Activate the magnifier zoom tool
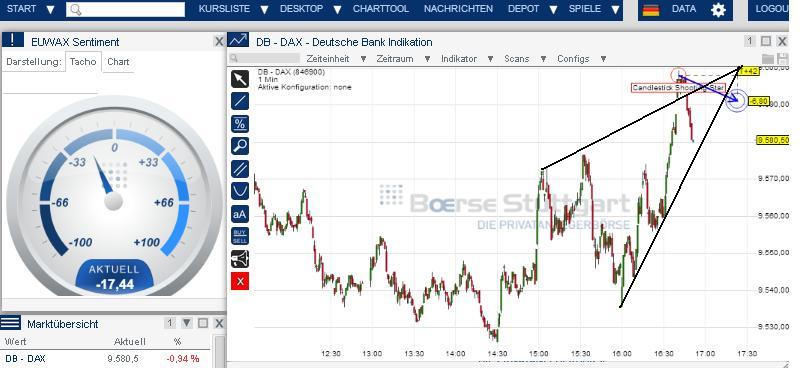804x368 pixels. (240, 146)
